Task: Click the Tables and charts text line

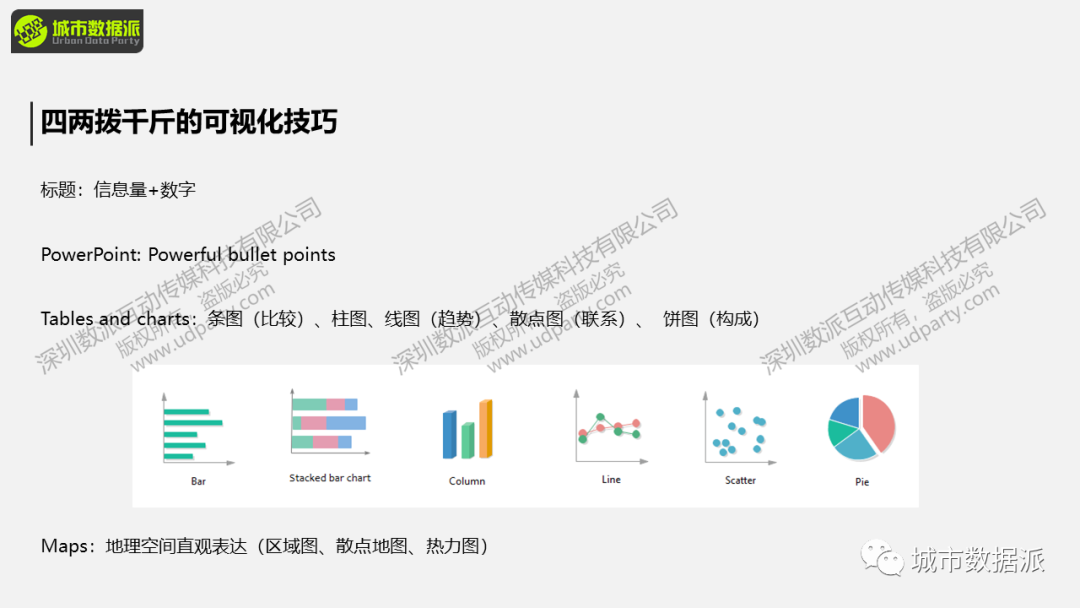Action: [x=399, y=319]
